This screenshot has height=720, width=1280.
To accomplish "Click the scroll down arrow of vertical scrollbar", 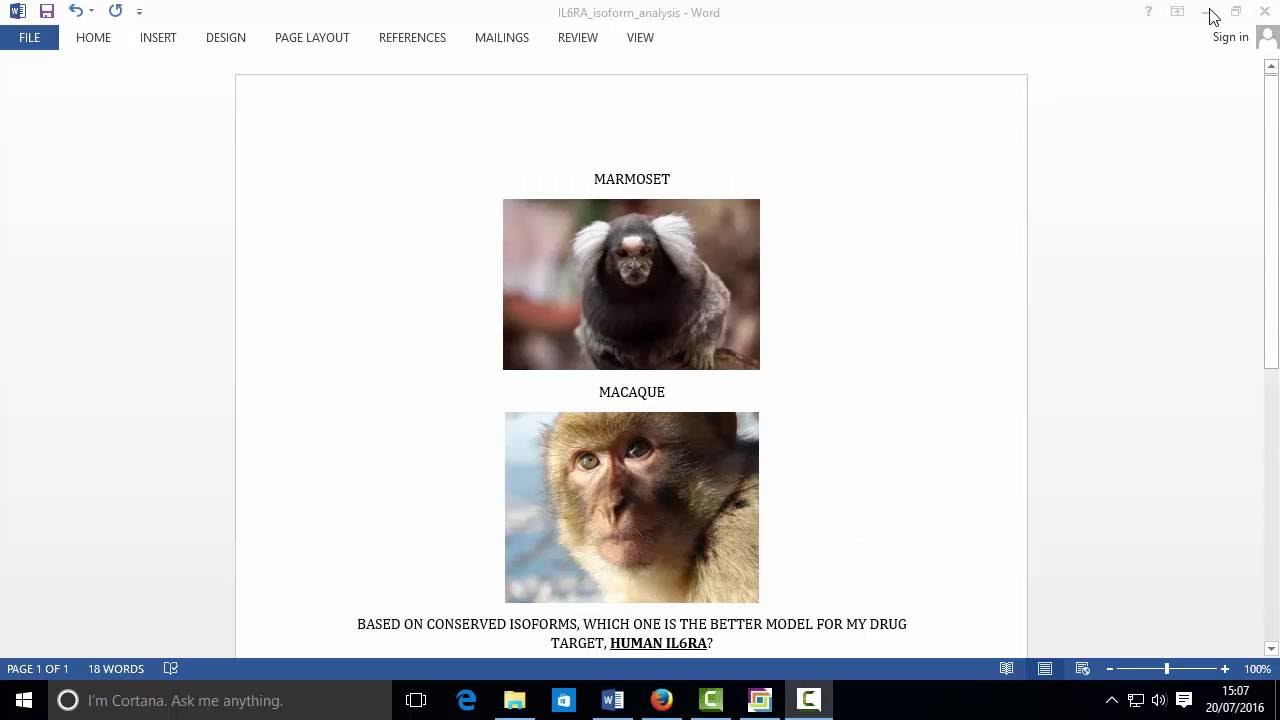I will coord(1271,649).
